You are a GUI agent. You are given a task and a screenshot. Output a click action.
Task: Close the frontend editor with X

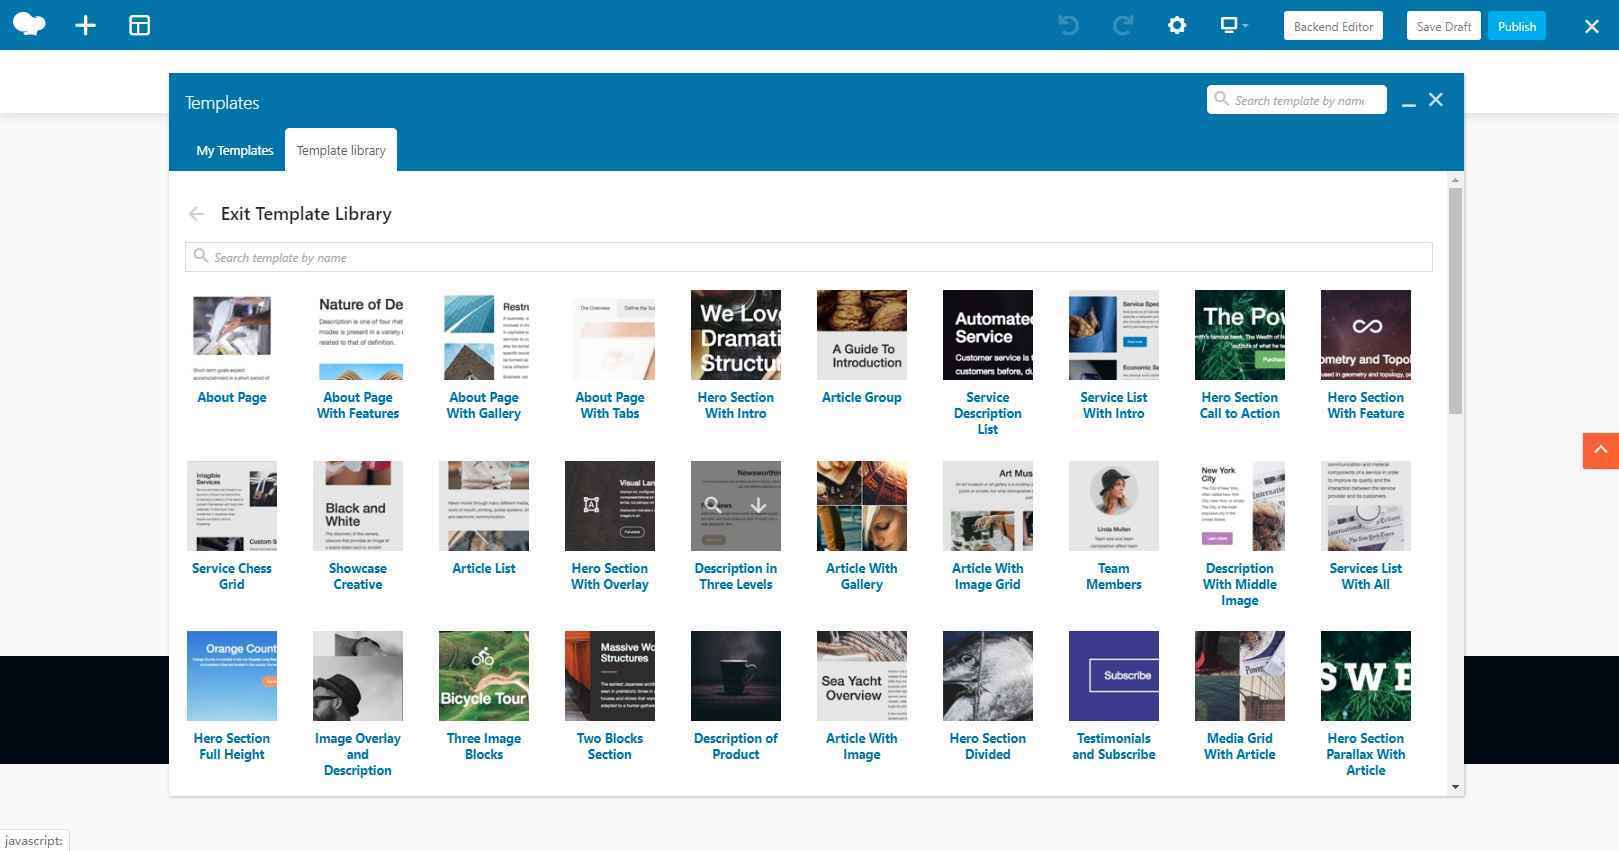coord(1592,26)
